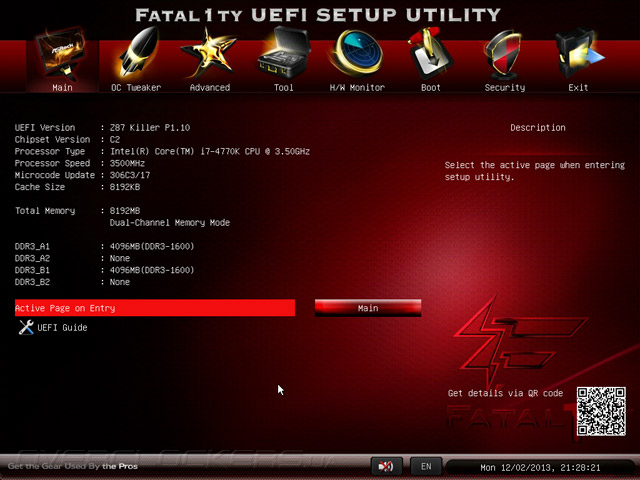Switch to the OC Tweaker tab label
Image resolution: width=640 pixels, height=480 pixels.
136,87
